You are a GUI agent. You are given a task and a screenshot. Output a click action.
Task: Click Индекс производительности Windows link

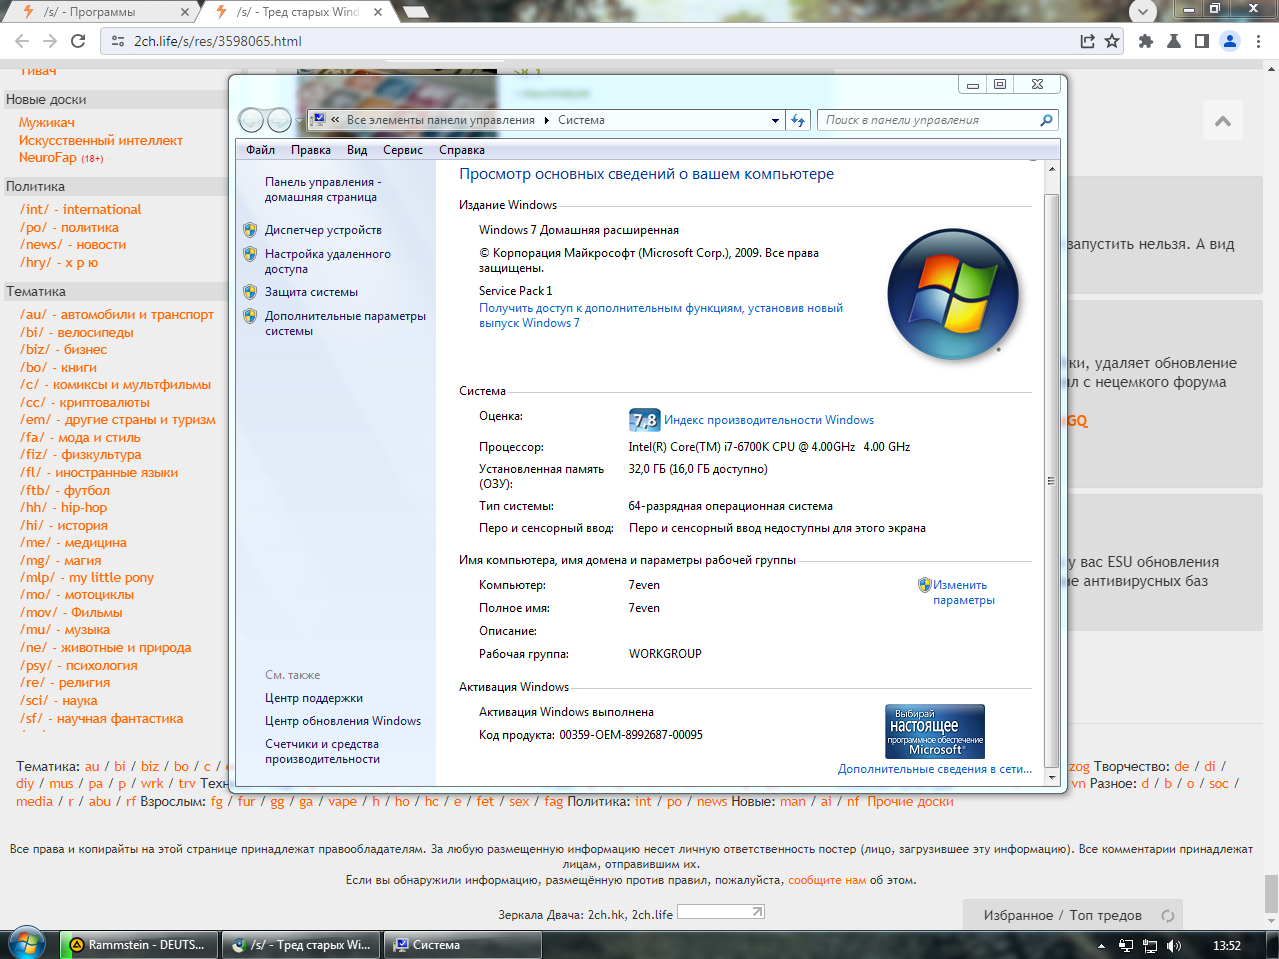tap(769, 420)
